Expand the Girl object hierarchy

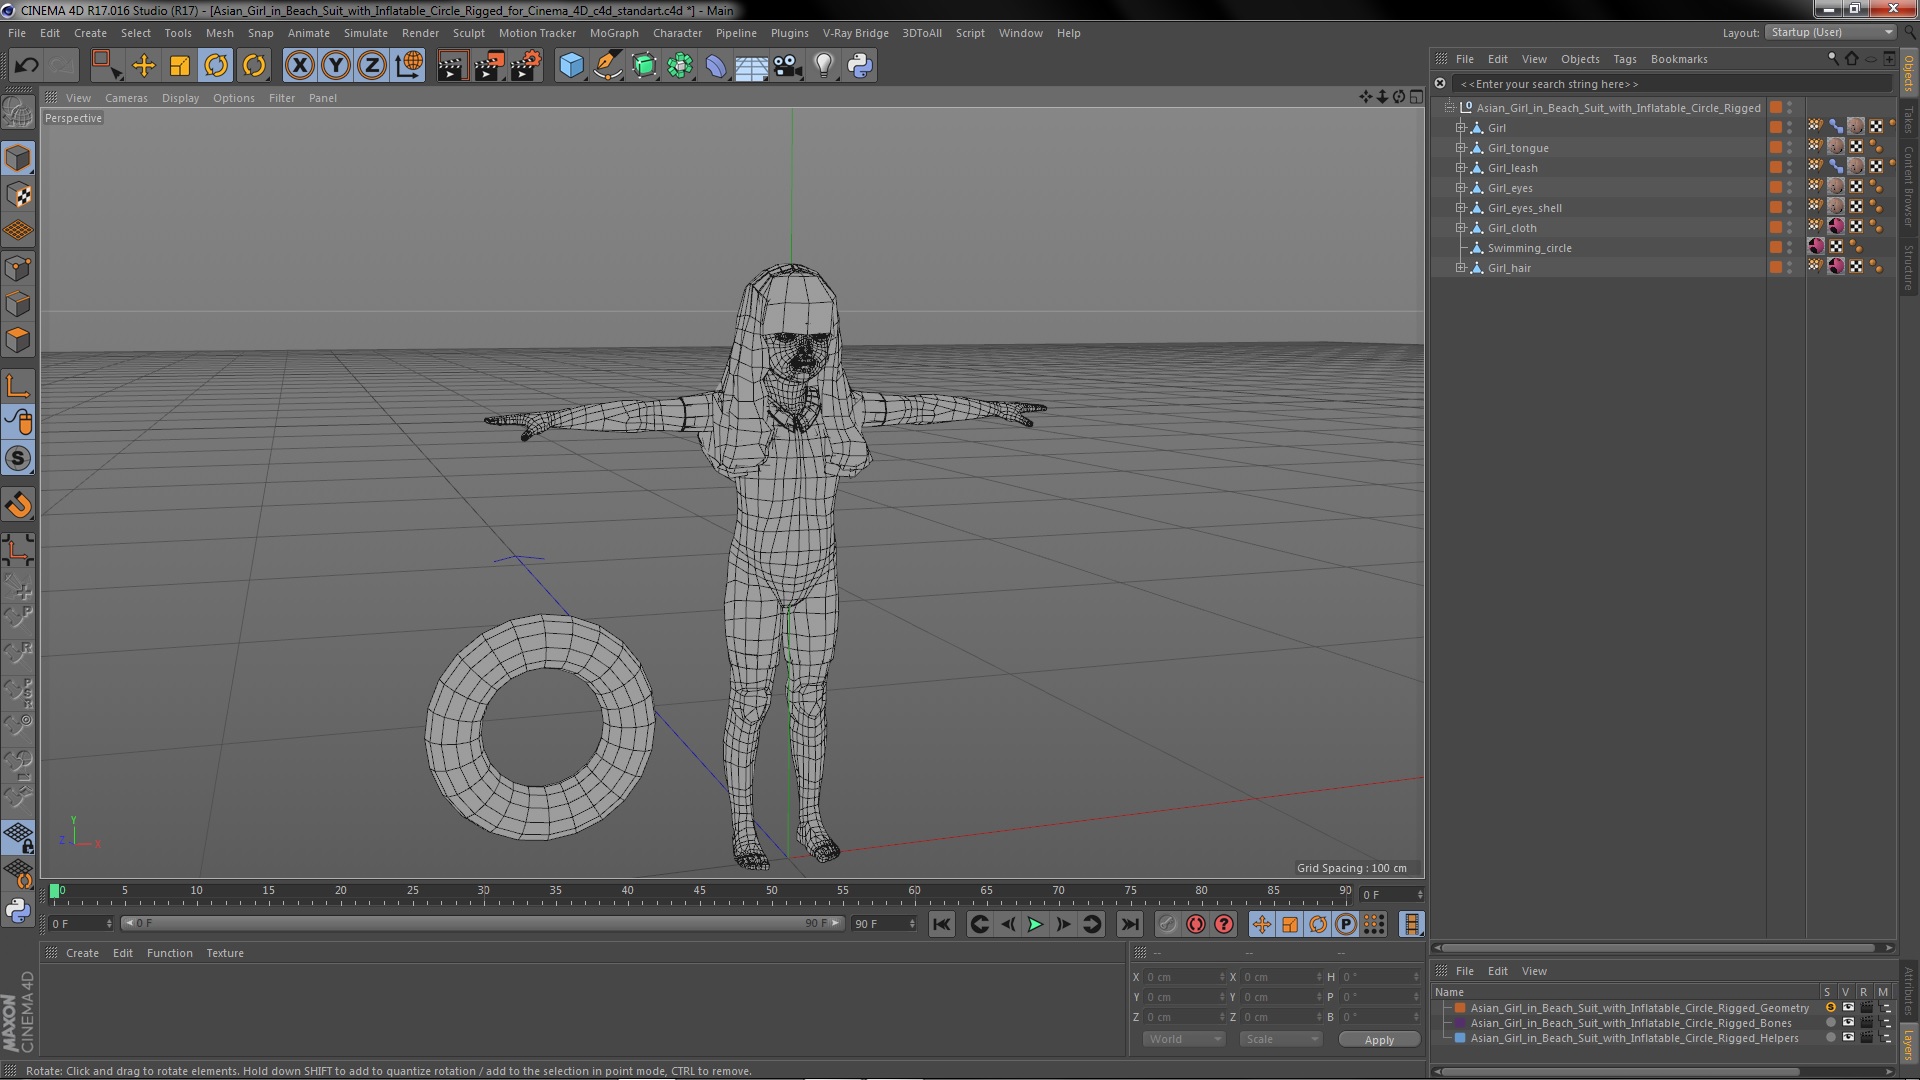(x=1460, y=128)
